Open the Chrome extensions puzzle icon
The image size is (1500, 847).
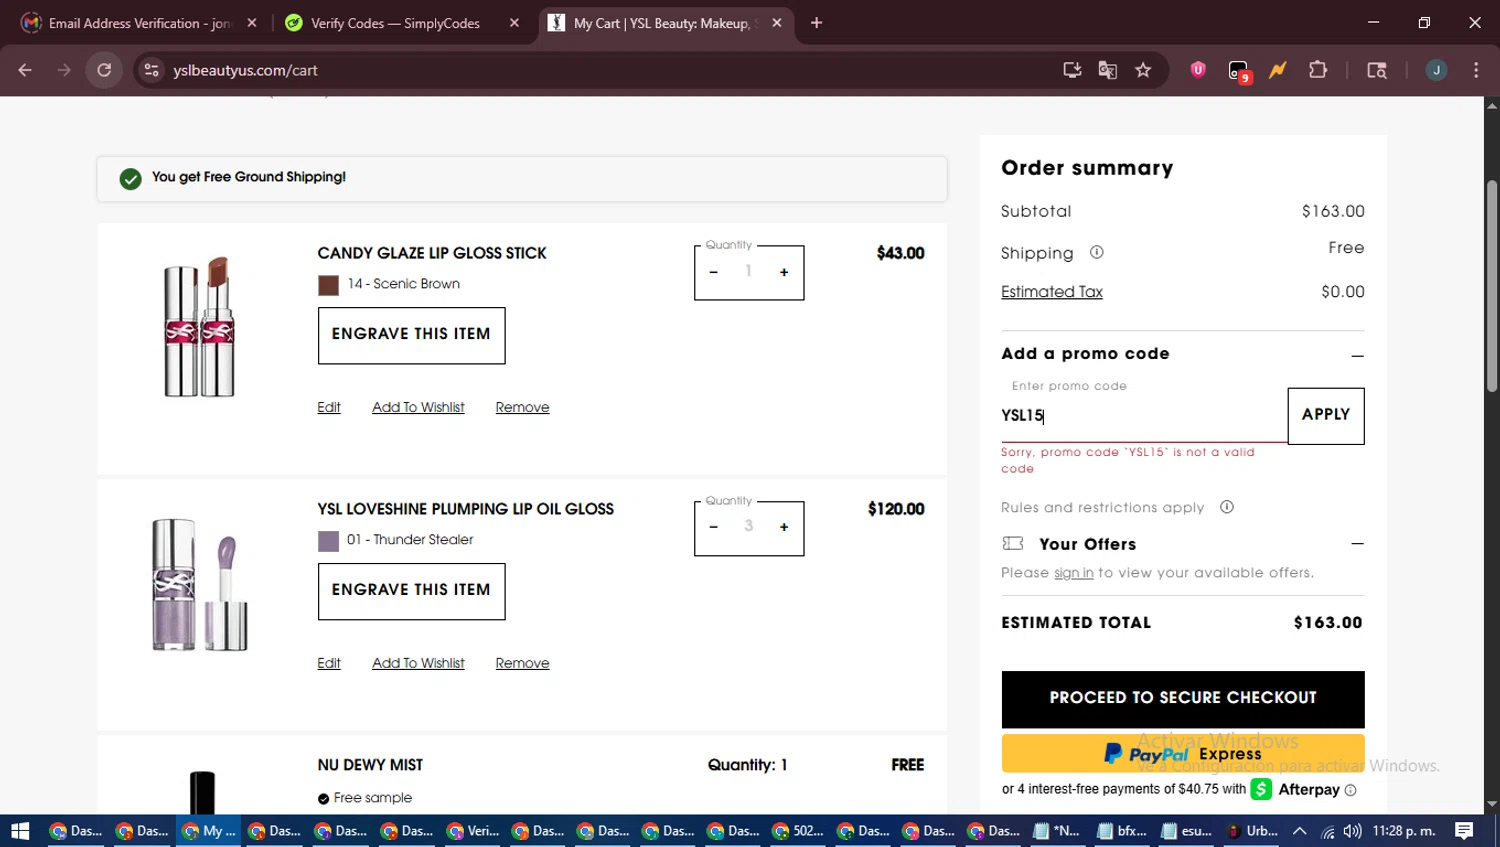(x=1318, y=70)
